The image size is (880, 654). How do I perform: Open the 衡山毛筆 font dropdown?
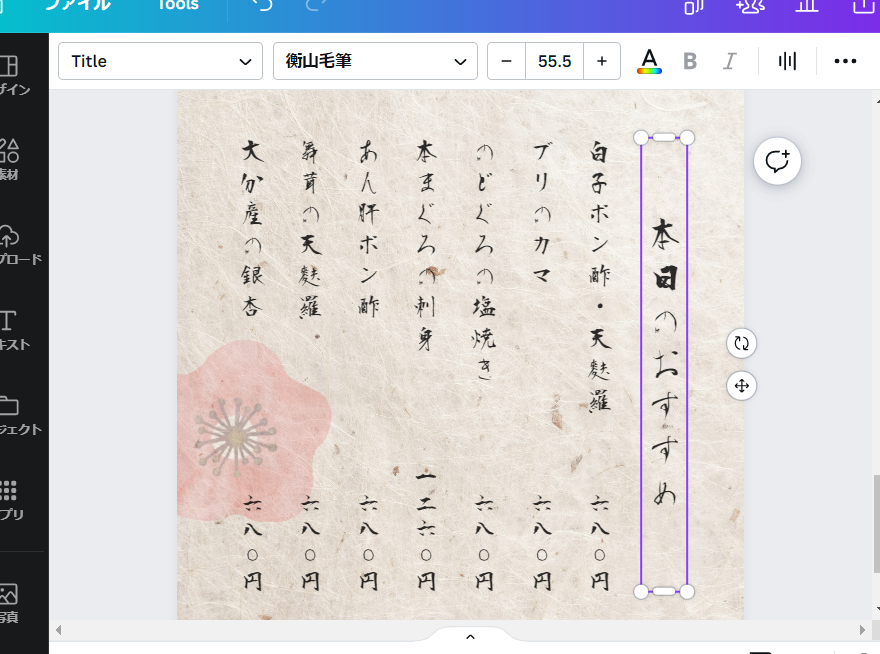pos(375,61)
